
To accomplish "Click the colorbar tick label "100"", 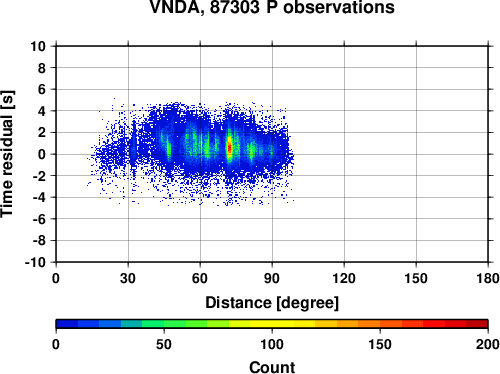I will click(272, 344).
